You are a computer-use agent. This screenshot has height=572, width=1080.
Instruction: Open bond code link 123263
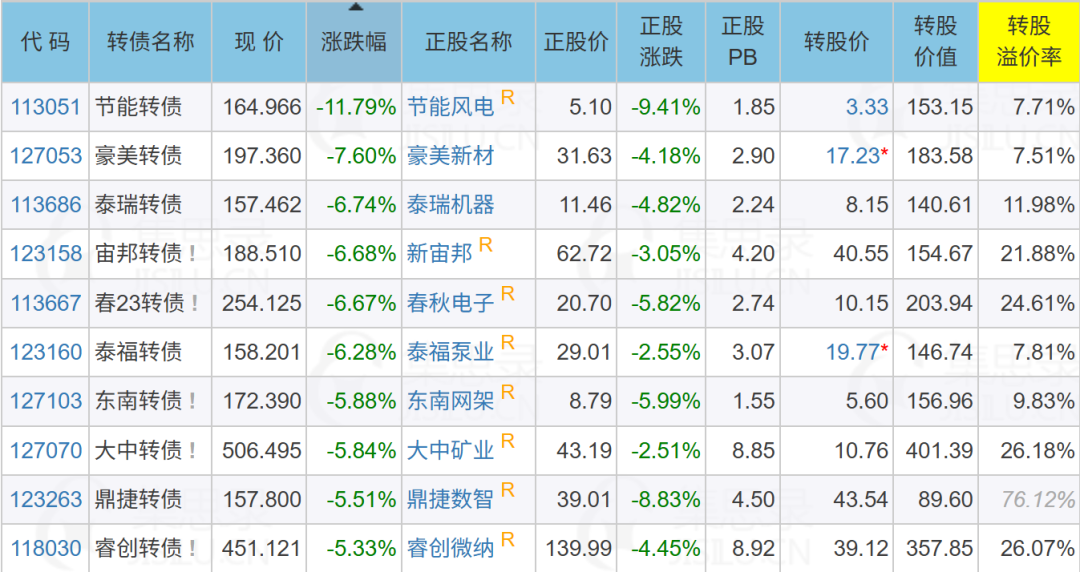click(x=45, y=499)
